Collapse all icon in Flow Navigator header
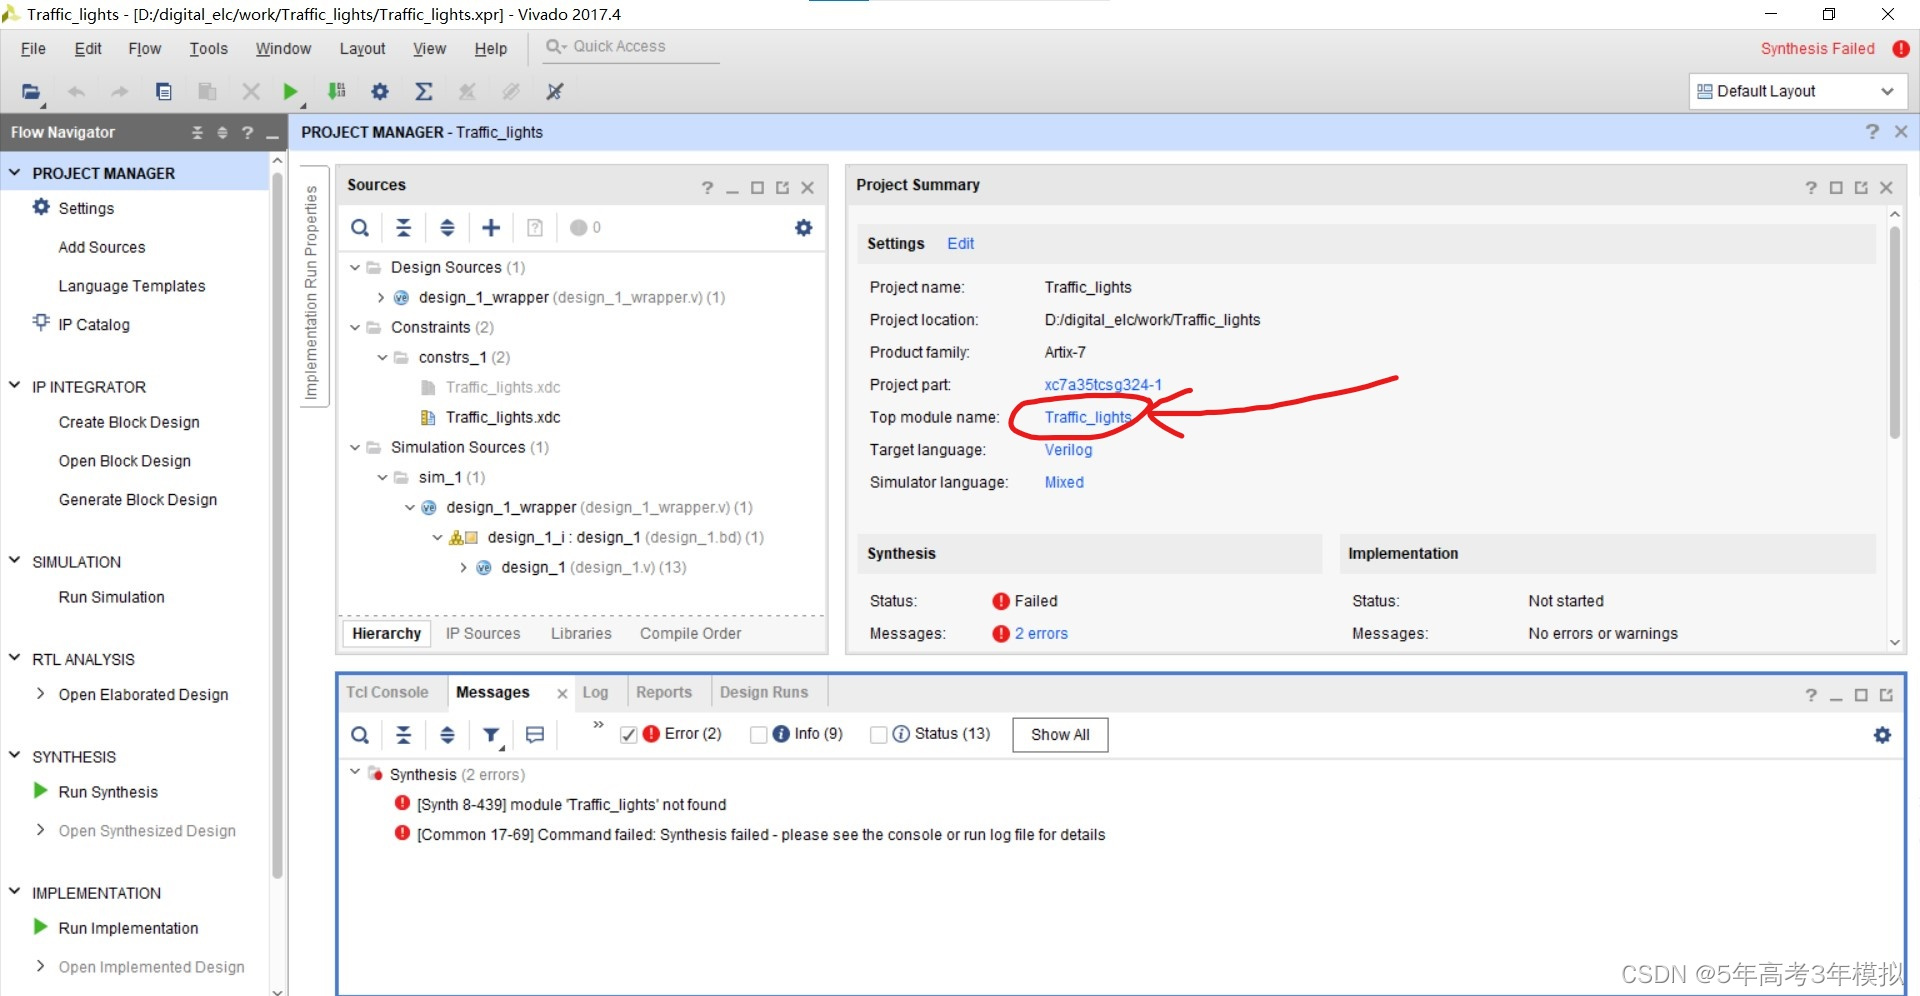Image resolution: width=1920 pixels, height=996 pixels. tap(197, 133)
